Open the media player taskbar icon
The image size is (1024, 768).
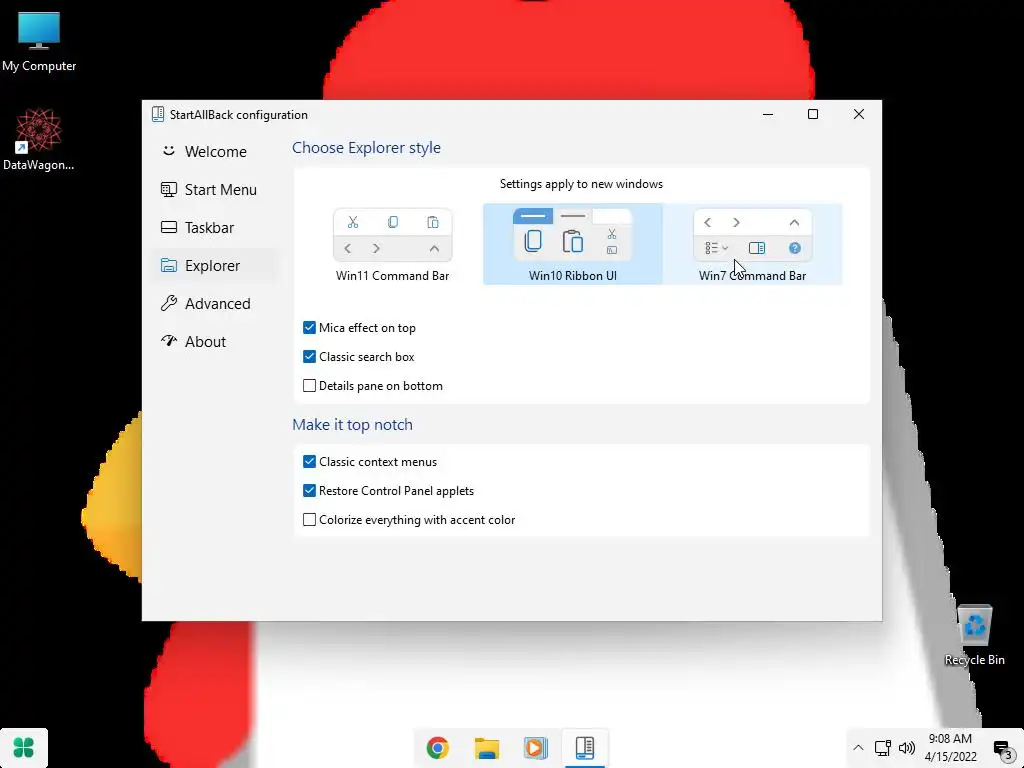(536, 748)
